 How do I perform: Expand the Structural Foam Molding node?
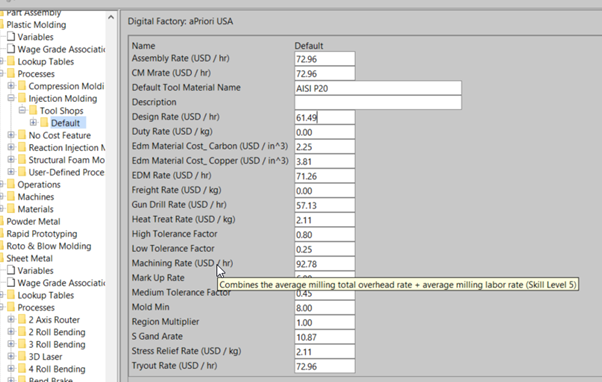tap(11, 159)
